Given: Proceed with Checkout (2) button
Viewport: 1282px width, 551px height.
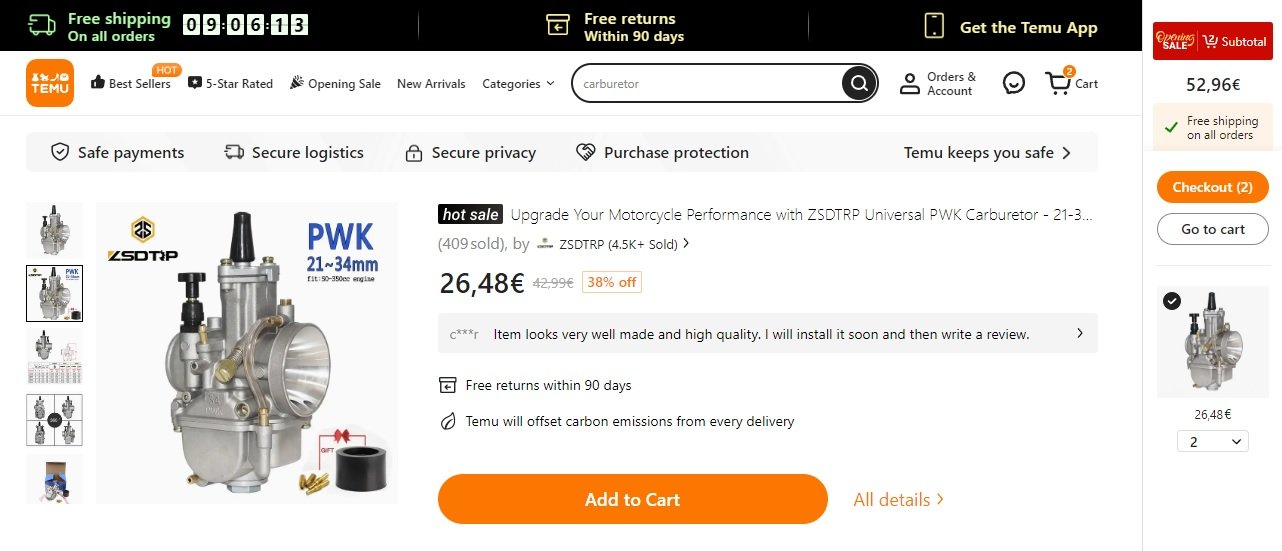Looking at the screenshot, I should (x=1212, y=187).
